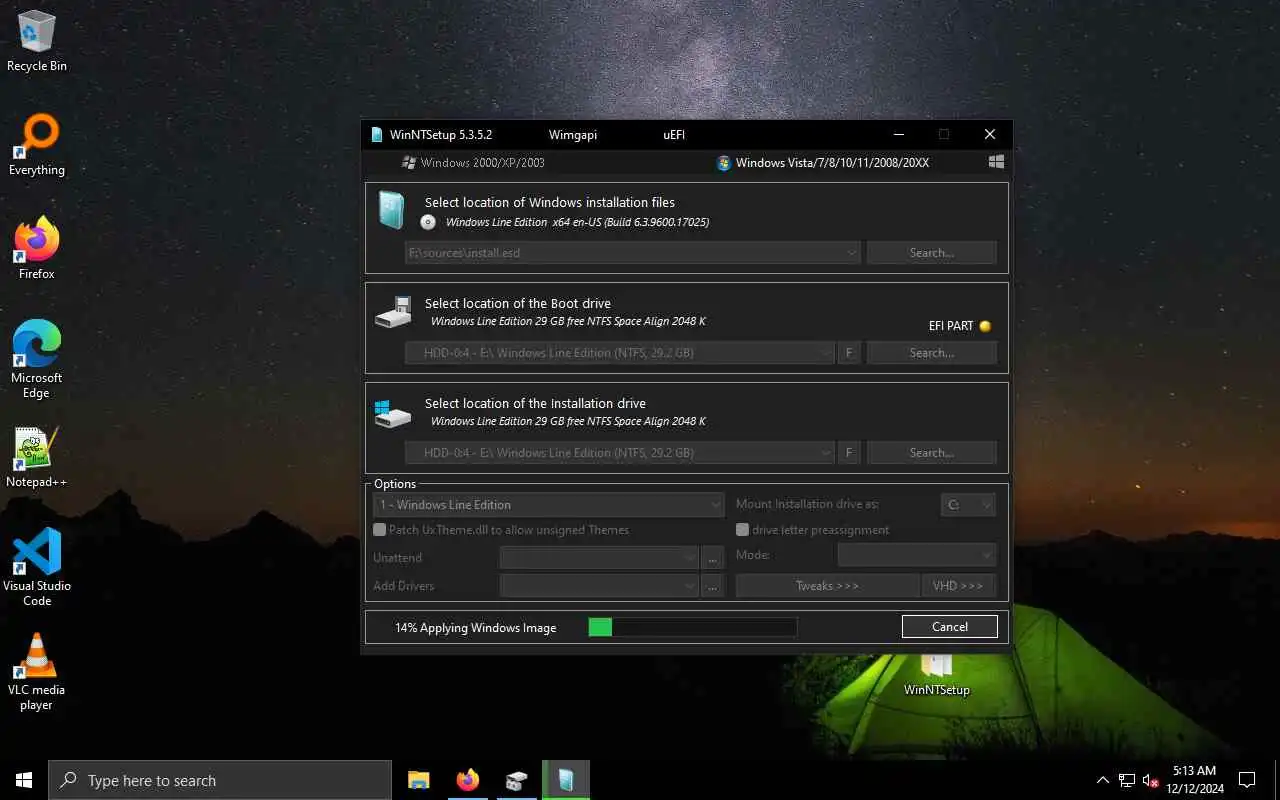Click the 14% Applying Windows Image status text
Screen dimensions: 1280x800
pyautogui.click(x=476, y=628)
